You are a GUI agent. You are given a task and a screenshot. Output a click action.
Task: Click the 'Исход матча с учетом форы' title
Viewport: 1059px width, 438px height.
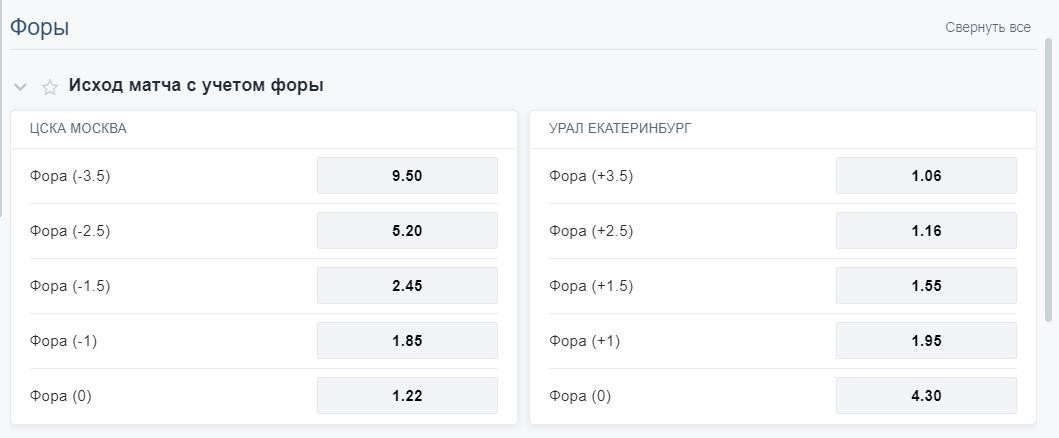coord(196,86)
